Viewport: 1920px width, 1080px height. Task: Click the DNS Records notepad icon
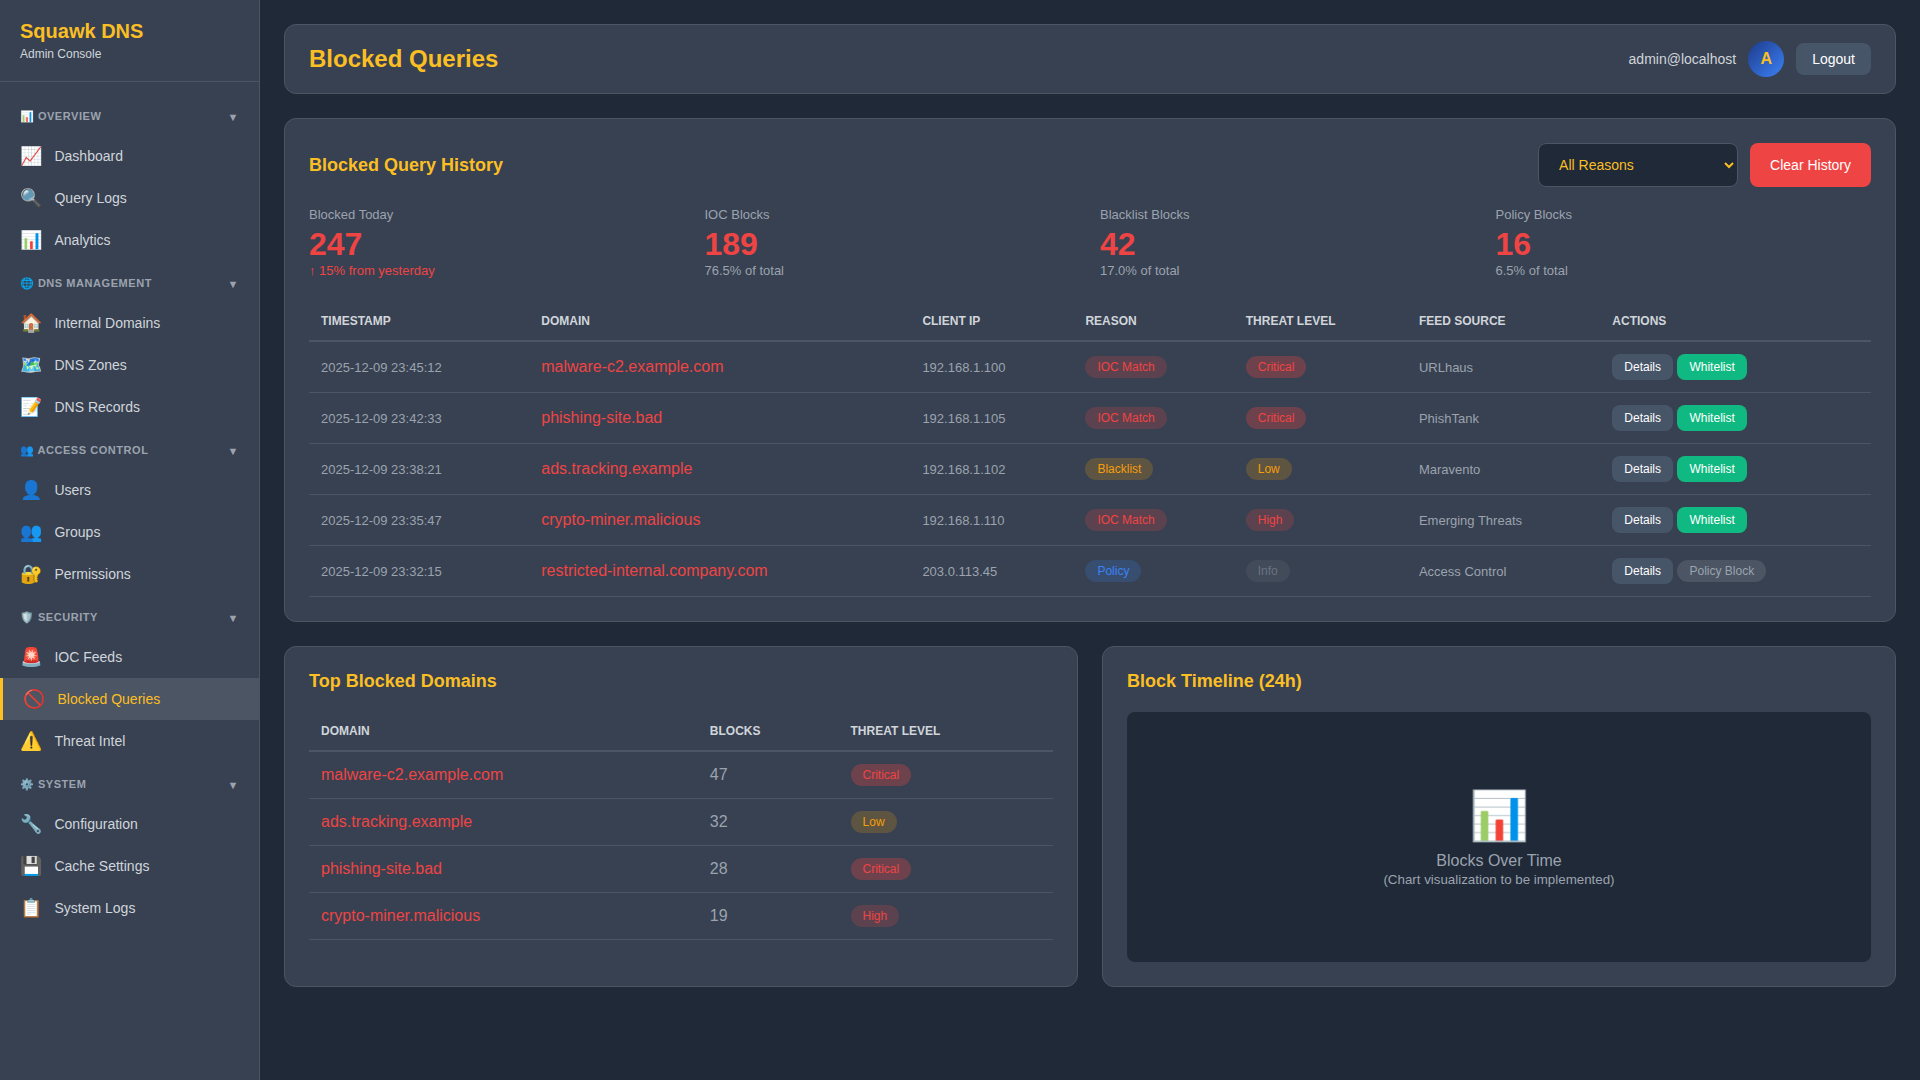(31, 407)
